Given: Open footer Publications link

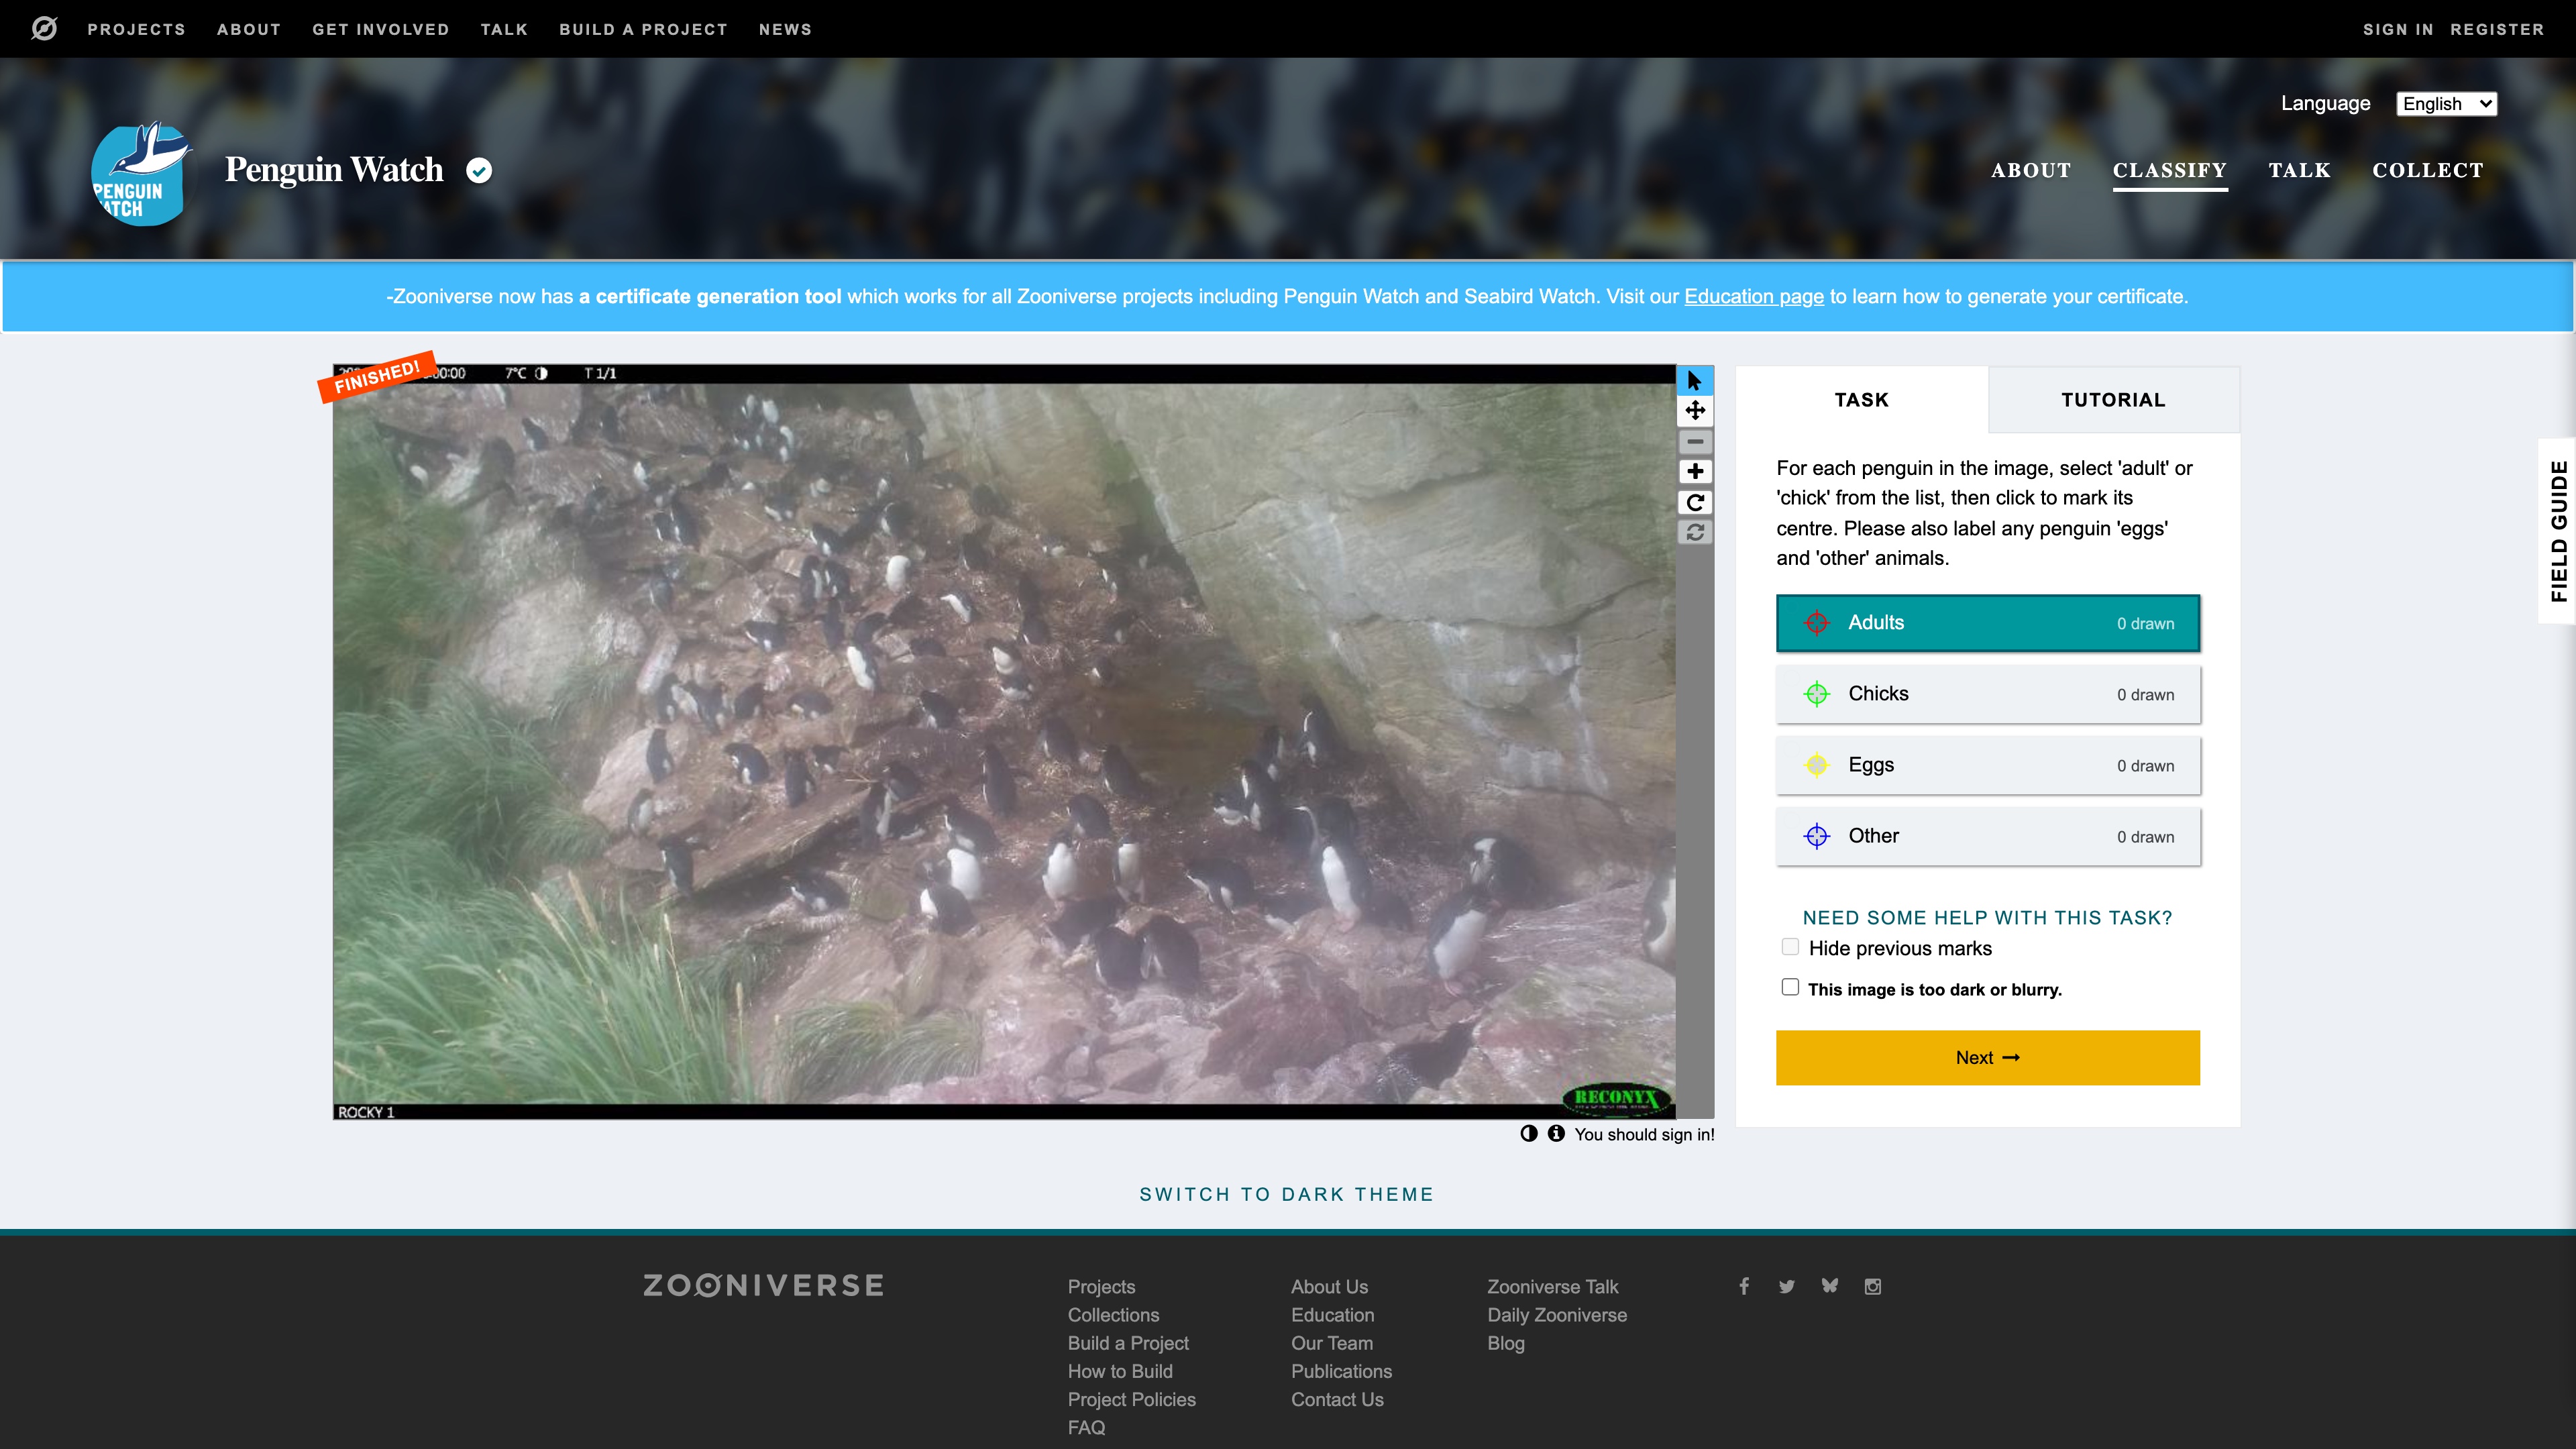Looking at the screenshot, I should pyautogui.click(x=1341, y=1371).
